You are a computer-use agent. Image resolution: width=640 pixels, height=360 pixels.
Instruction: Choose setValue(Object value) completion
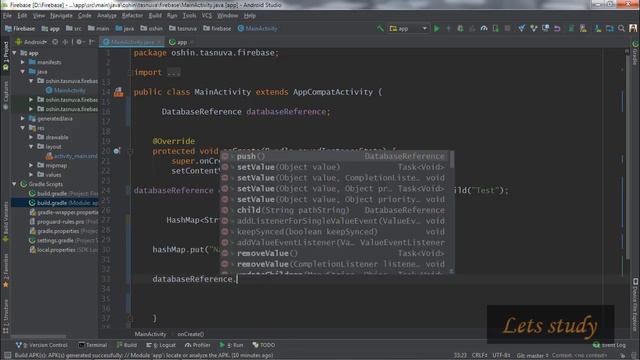[x=334, y=167]
